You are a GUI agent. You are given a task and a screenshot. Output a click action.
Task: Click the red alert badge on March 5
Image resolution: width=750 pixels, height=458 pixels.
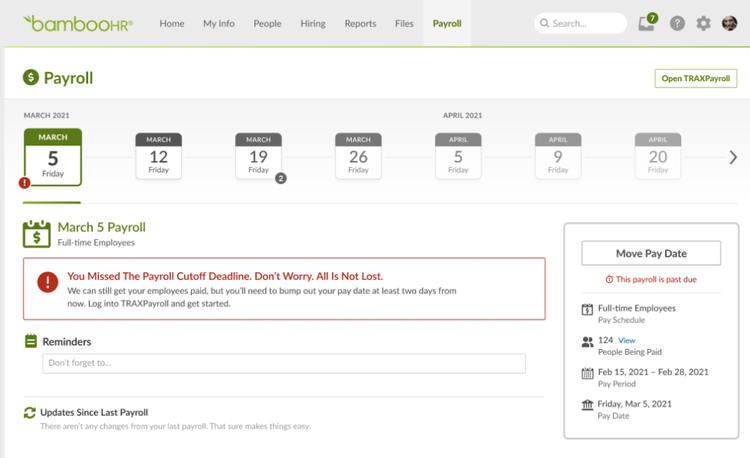click(x=24, y=183)
